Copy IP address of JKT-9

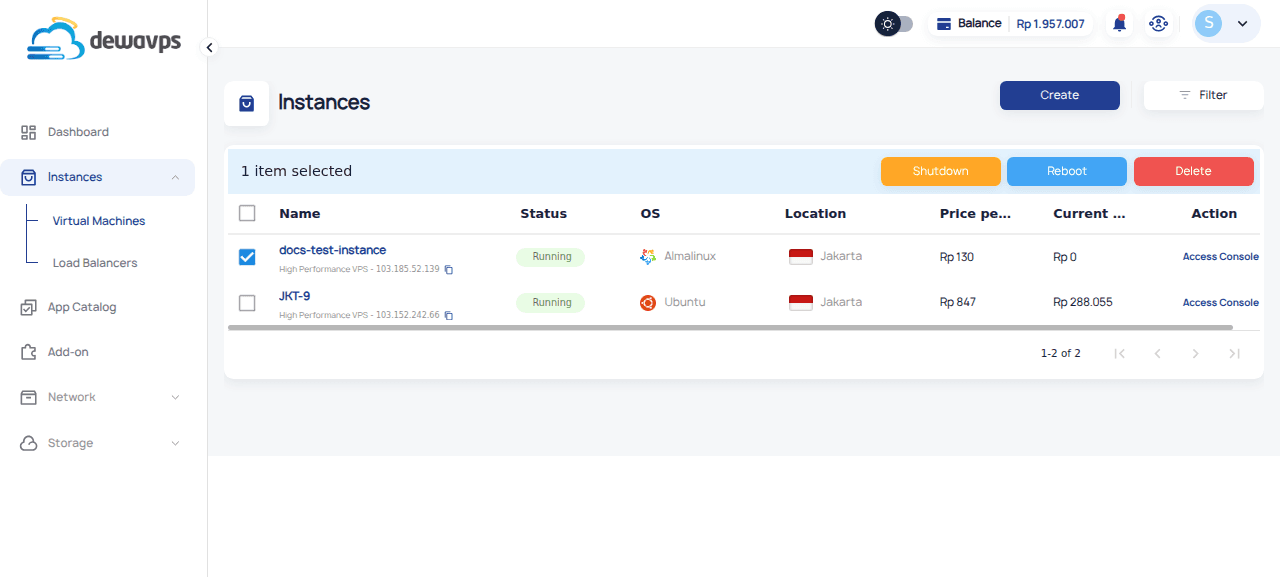(x=449, y=316)
